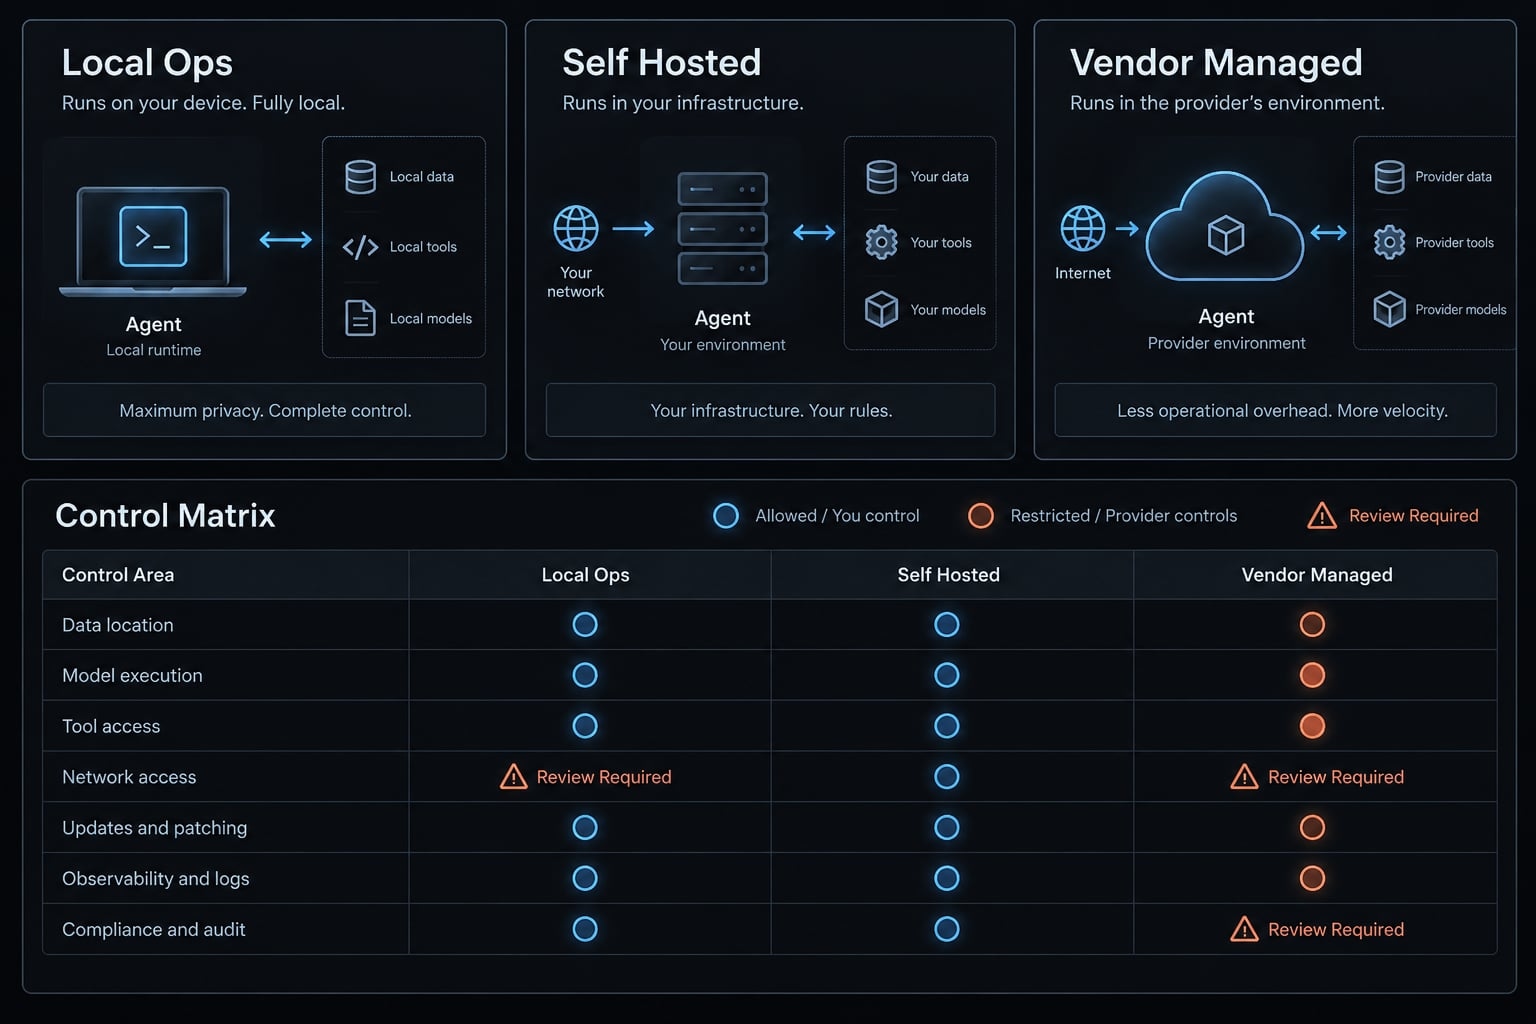Screen dimensions: 1536x1024
Task: Select the "Updates and patching" row label
Action: pos(154,828)
